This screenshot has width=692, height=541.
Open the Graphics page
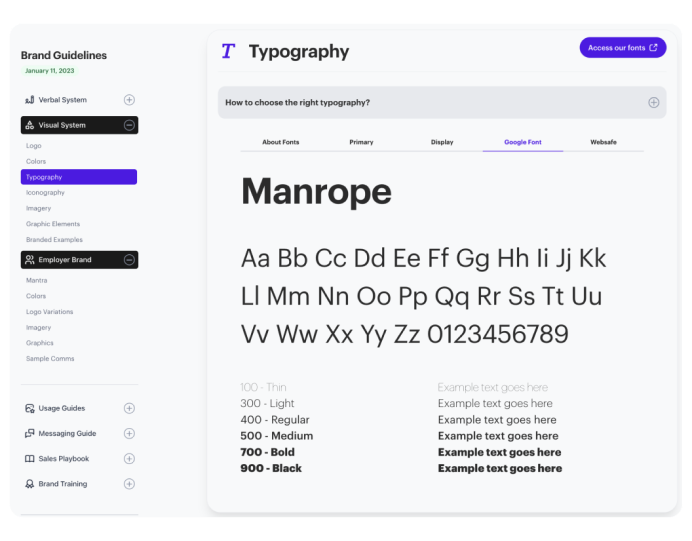tap(40, 343)
